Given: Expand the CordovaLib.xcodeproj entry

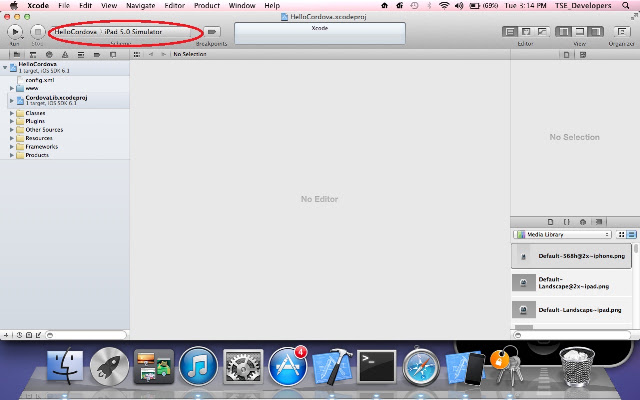Looking at the screenshot, I should 12,100.
